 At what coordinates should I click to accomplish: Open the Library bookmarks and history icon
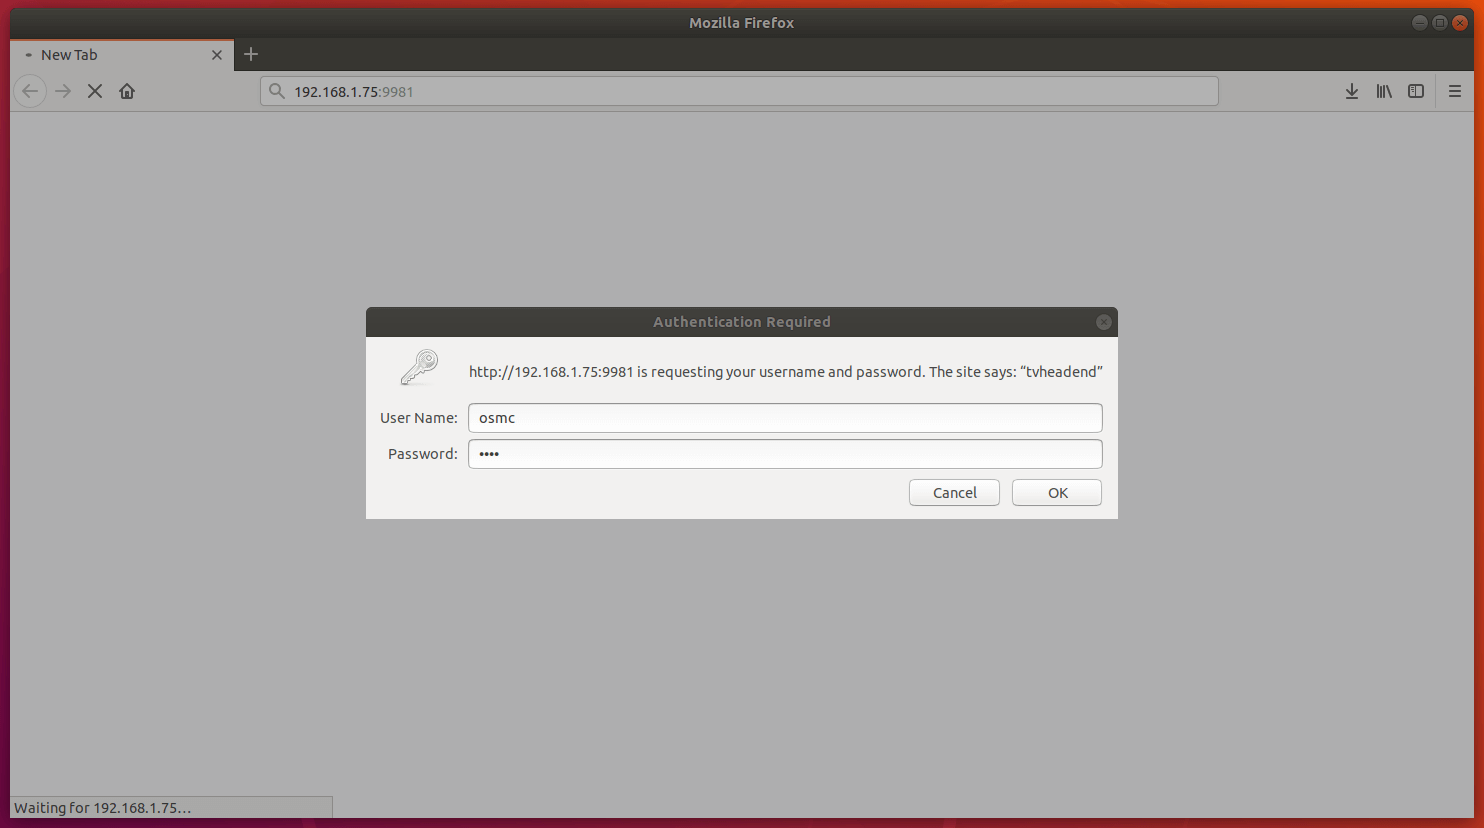(1384, 91)
